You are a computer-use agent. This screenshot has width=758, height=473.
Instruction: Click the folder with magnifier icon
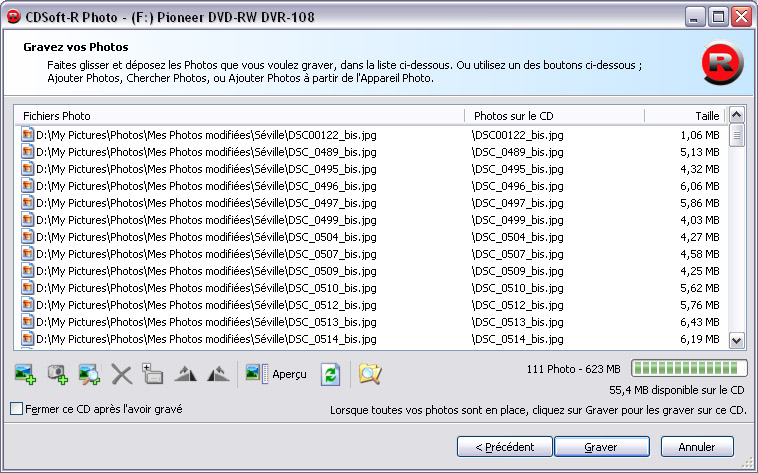[370, 374]
